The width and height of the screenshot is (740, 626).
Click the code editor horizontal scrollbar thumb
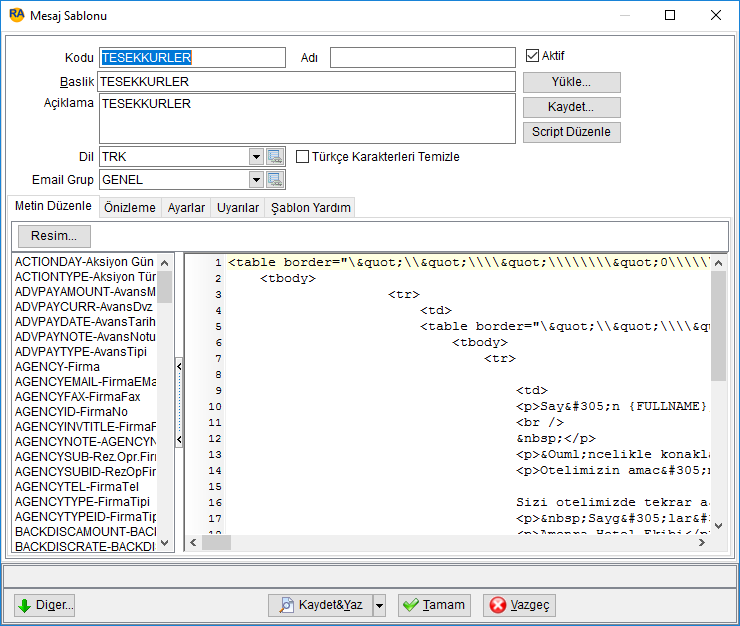[x=216, y=543]
